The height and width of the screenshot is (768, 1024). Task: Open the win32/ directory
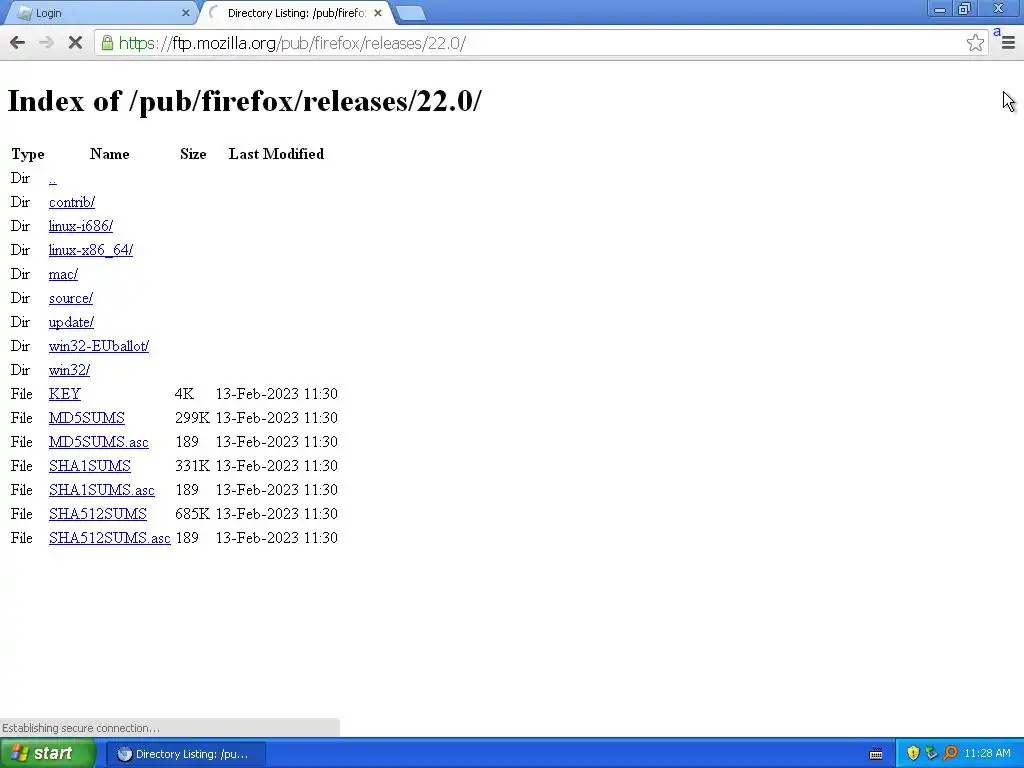point(69,370)
